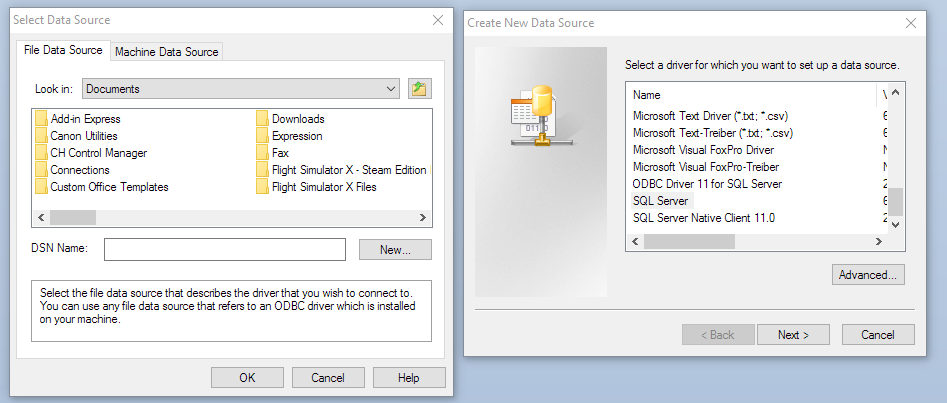Select the Custom Office Templates folder
This screenshot has width=947, height=403.
[x=102, y=187]
